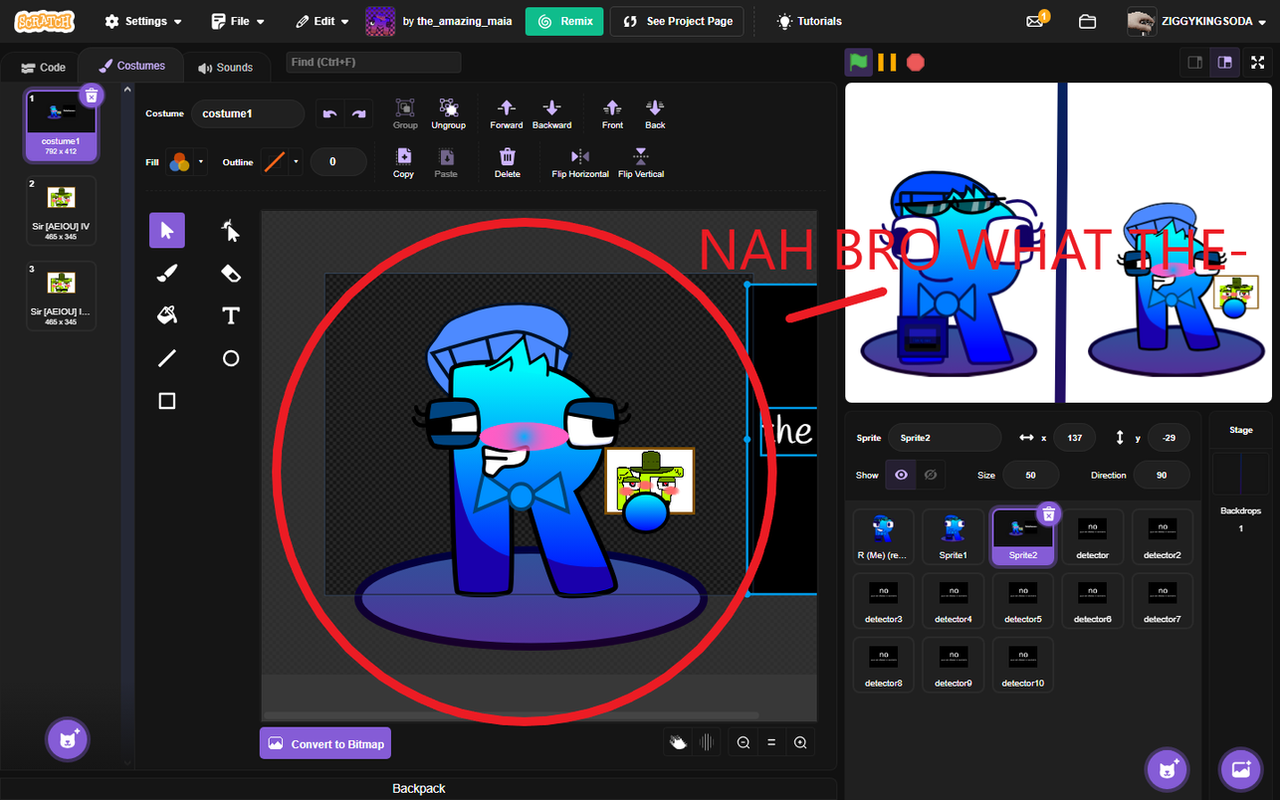Show the sprite with eye icon
The image size is (1280, 800).
(x=901, y=475)
